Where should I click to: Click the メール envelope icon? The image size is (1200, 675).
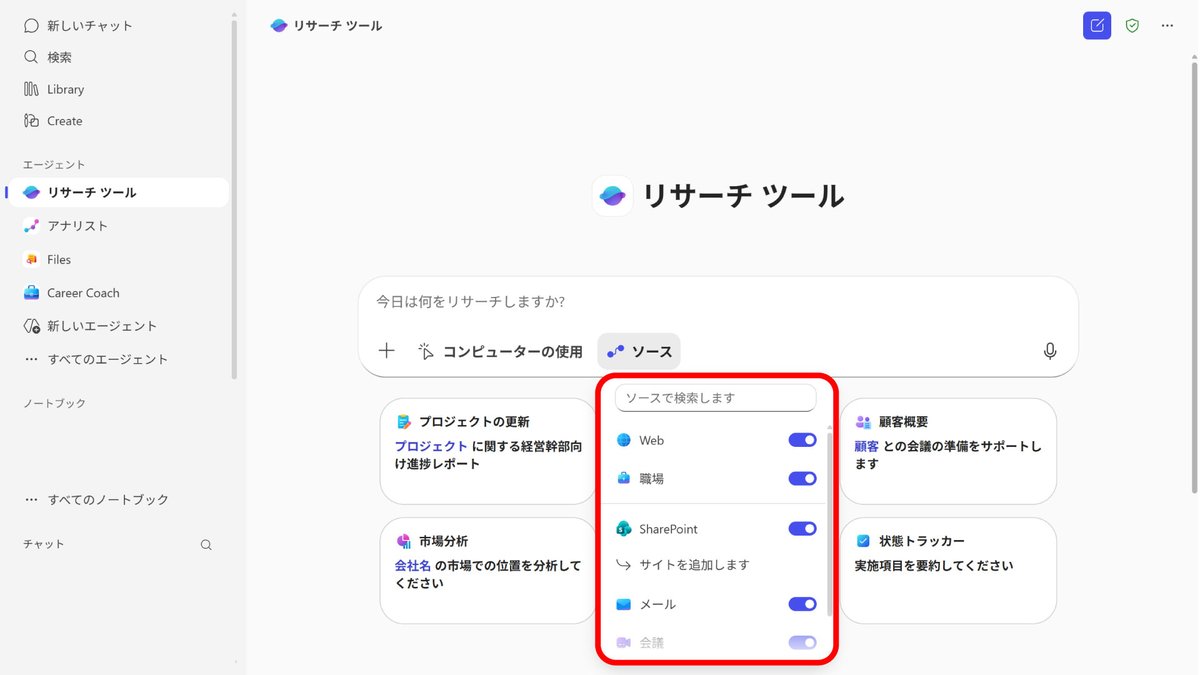624,604
